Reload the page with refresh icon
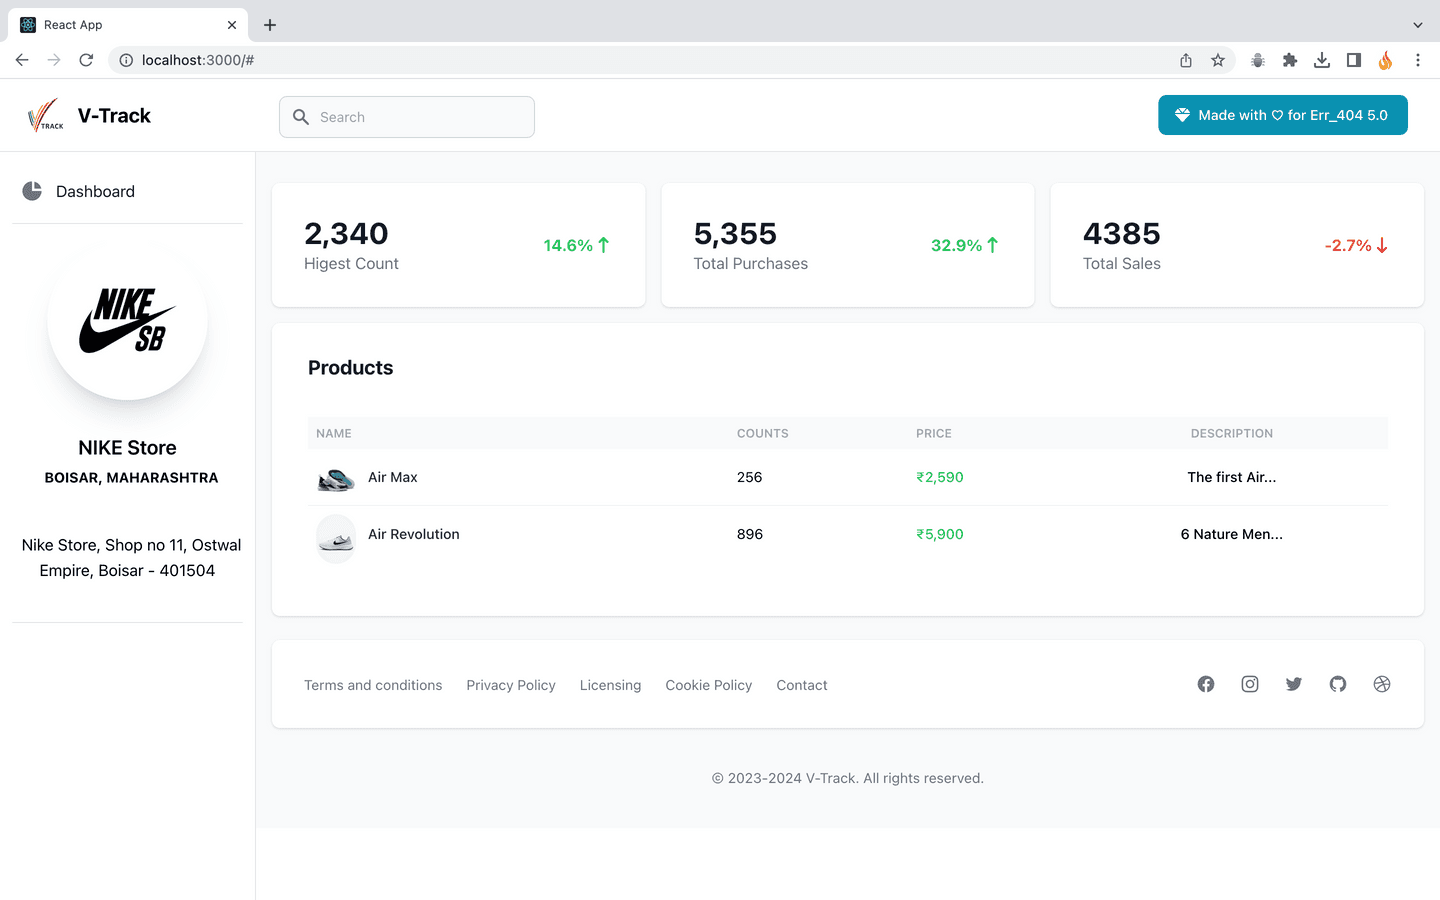 click(86, 60)
